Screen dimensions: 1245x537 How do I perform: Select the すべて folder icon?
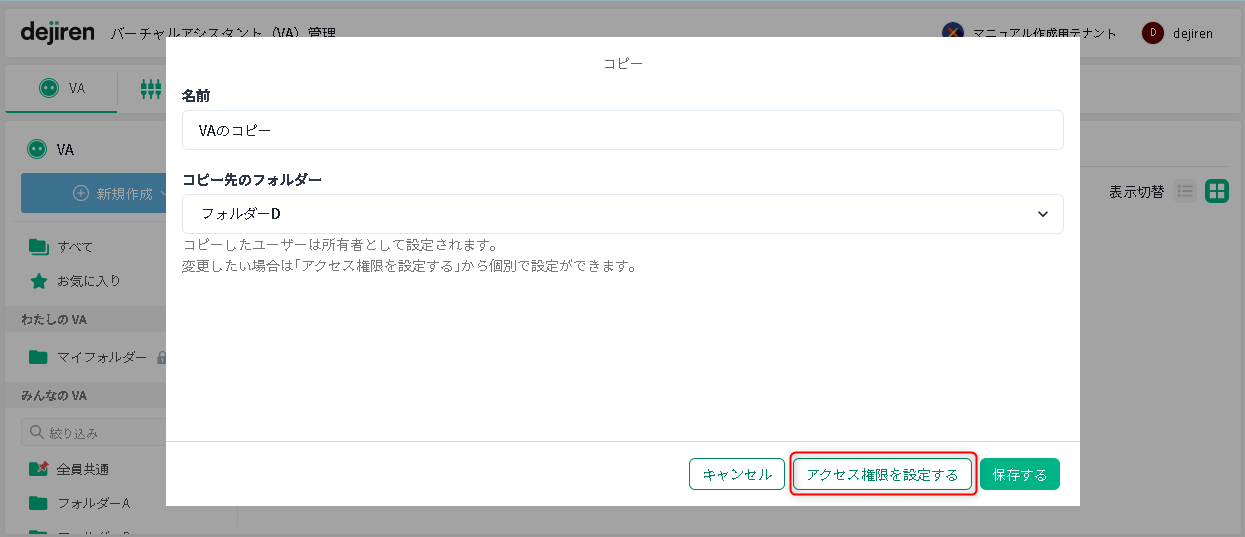coord(39,247)
